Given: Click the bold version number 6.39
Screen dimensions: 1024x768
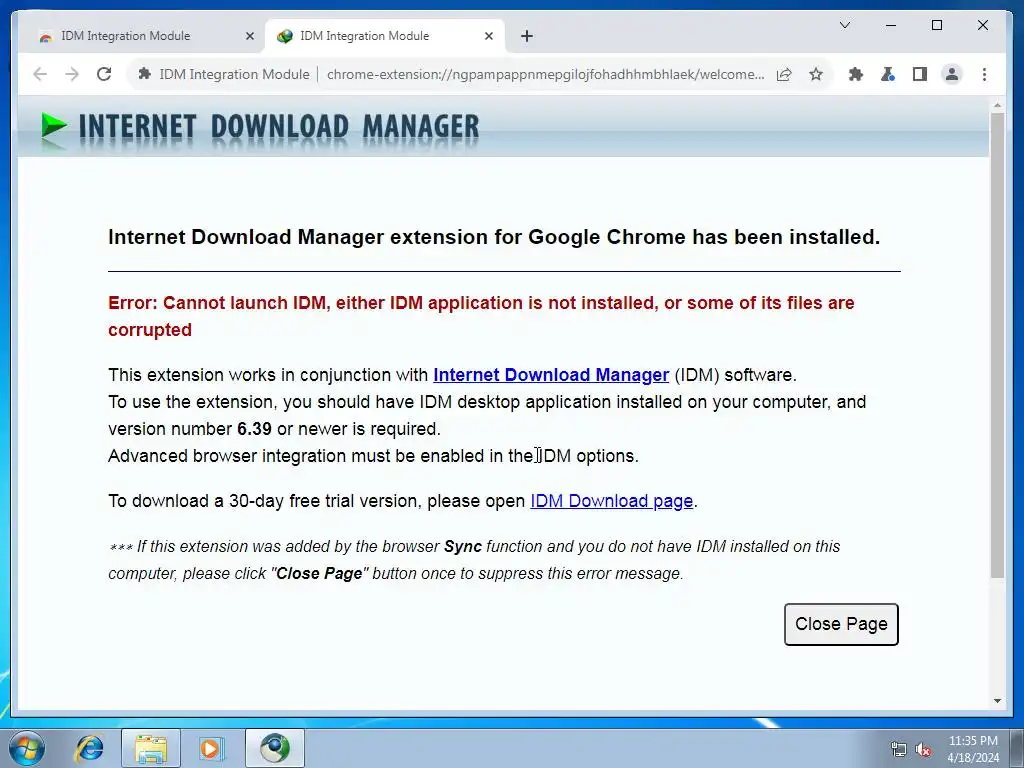Looking at the screenshot, I should point(254,429).
